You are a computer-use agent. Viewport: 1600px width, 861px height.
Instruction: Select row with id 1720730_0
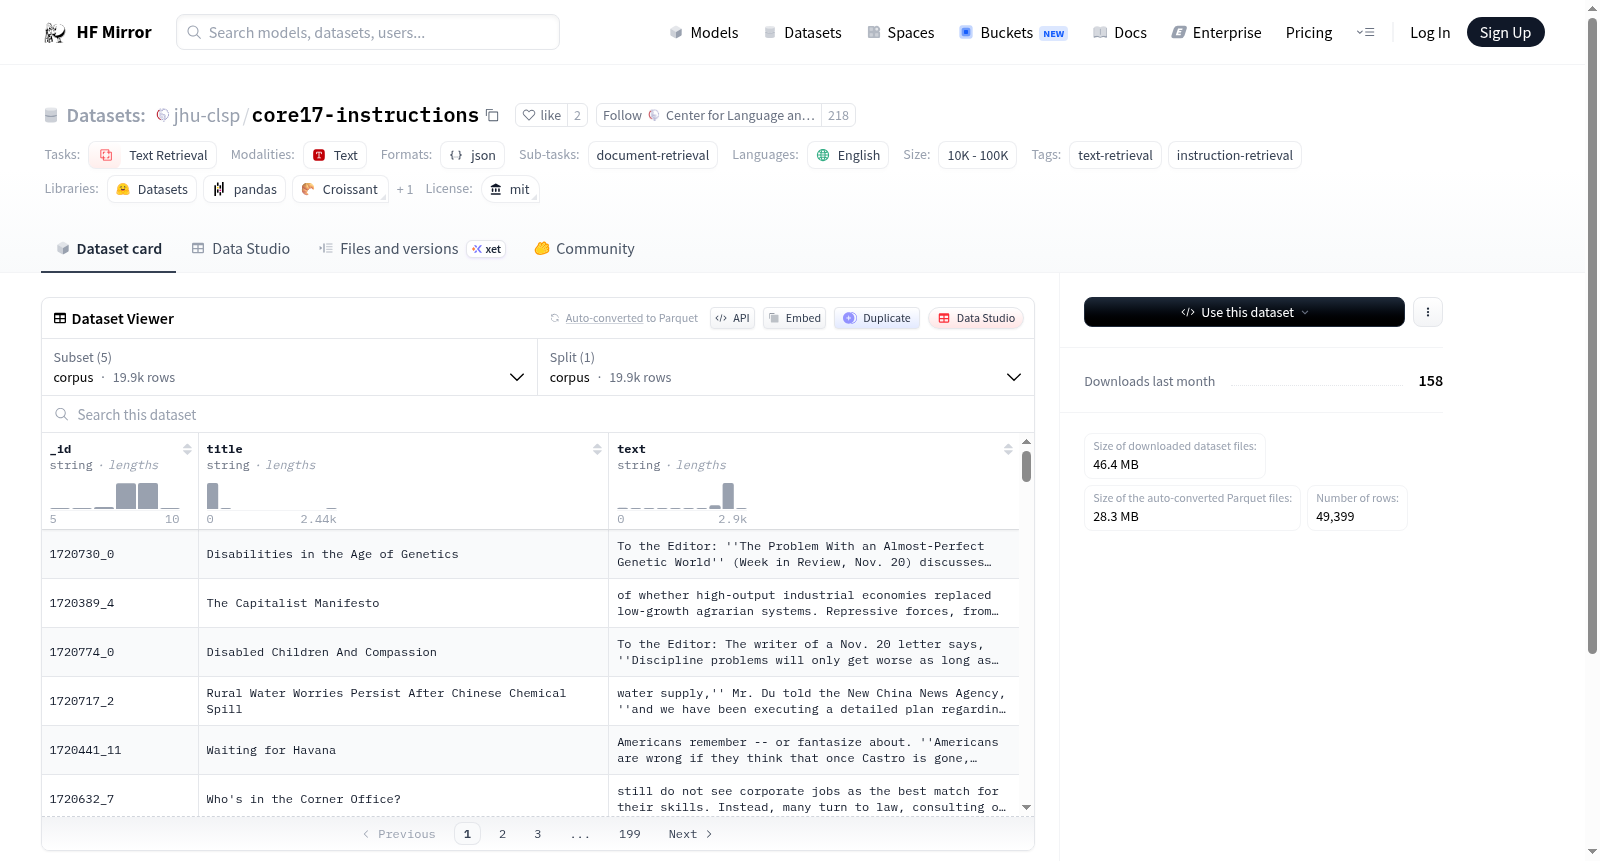point(530,554)
